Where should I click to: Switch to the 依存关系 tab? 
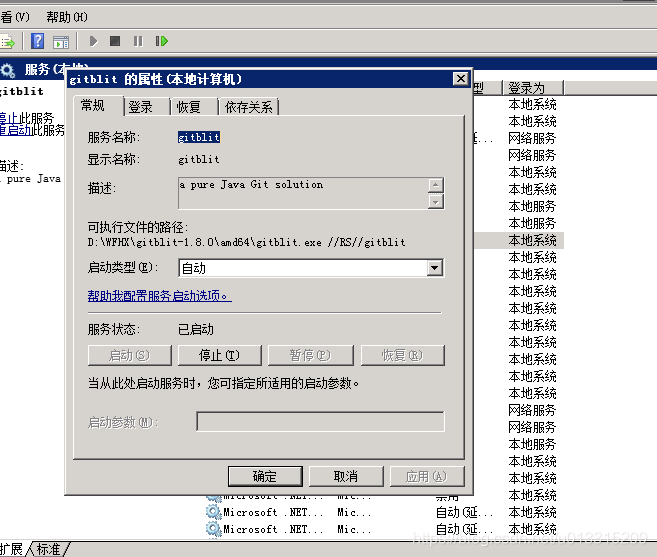(248, 107)
